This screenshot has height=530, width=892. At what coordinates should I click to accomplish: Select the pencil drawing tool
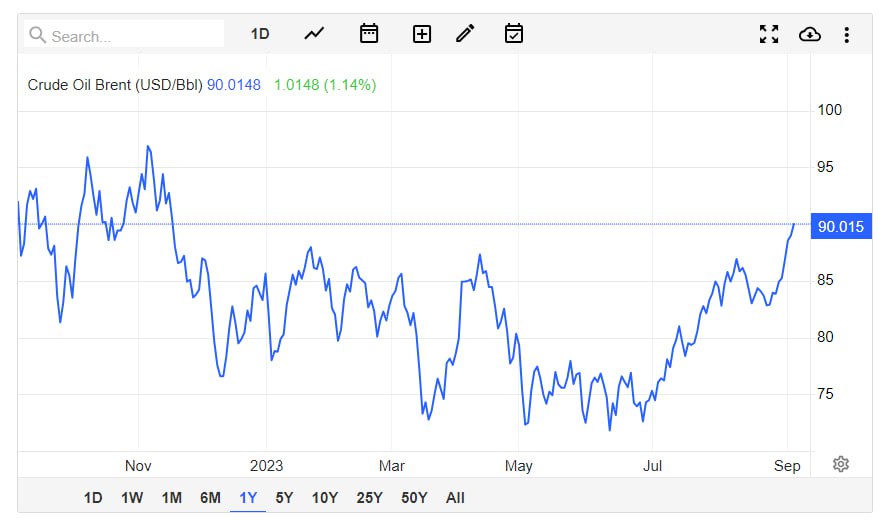click(465, 34)
